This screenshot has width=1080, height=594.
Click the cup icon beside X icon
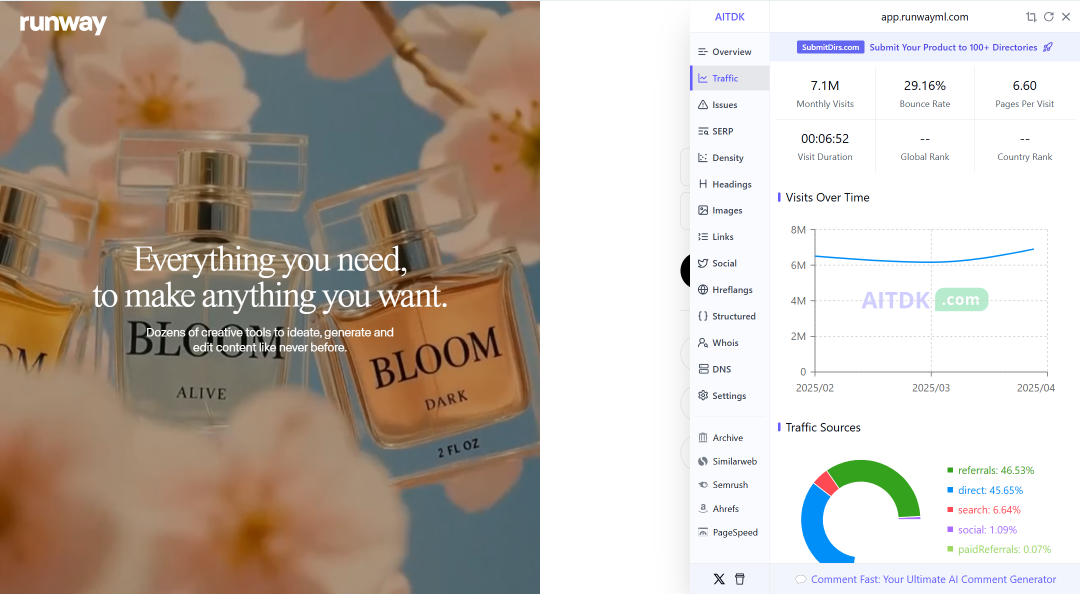pyautogui.click(x=740, y=579)
